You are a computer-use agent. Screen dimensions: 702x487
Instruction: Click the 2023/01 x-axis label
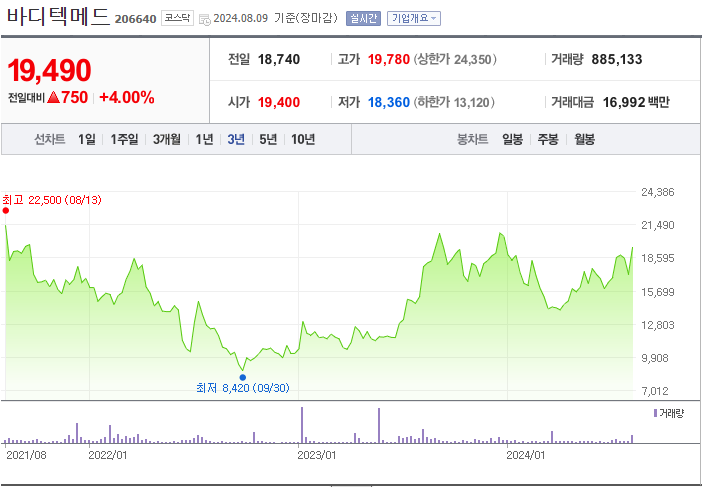tap(317, 455)
